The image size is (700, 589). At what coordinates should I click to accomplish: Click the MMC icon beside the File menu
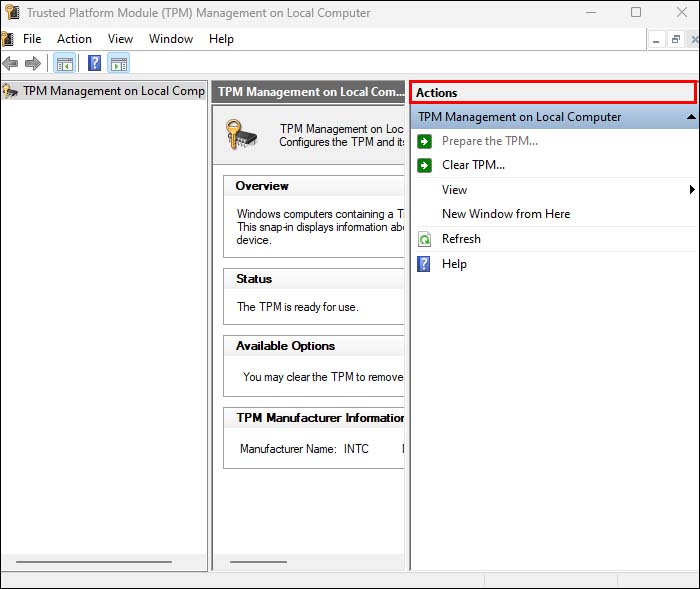coord(8,39)
